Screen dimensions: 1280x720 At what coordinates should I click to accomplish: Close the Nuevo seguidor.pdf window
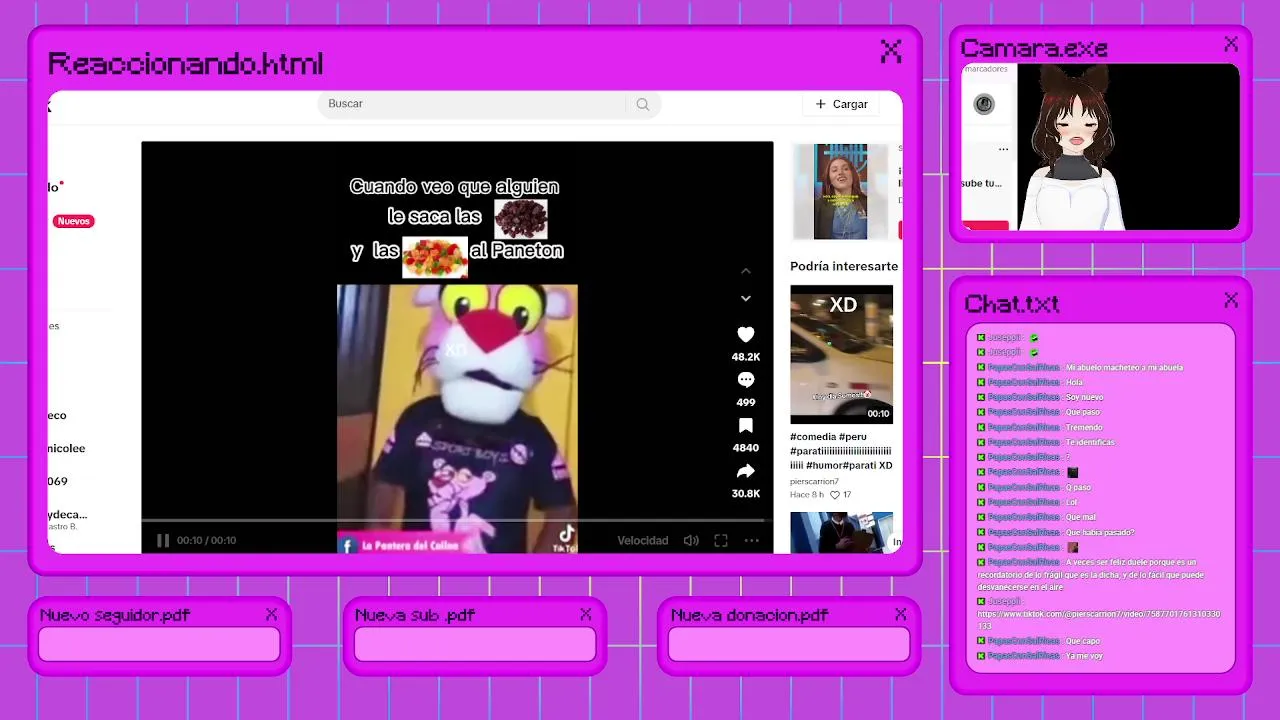pos(271,614)
